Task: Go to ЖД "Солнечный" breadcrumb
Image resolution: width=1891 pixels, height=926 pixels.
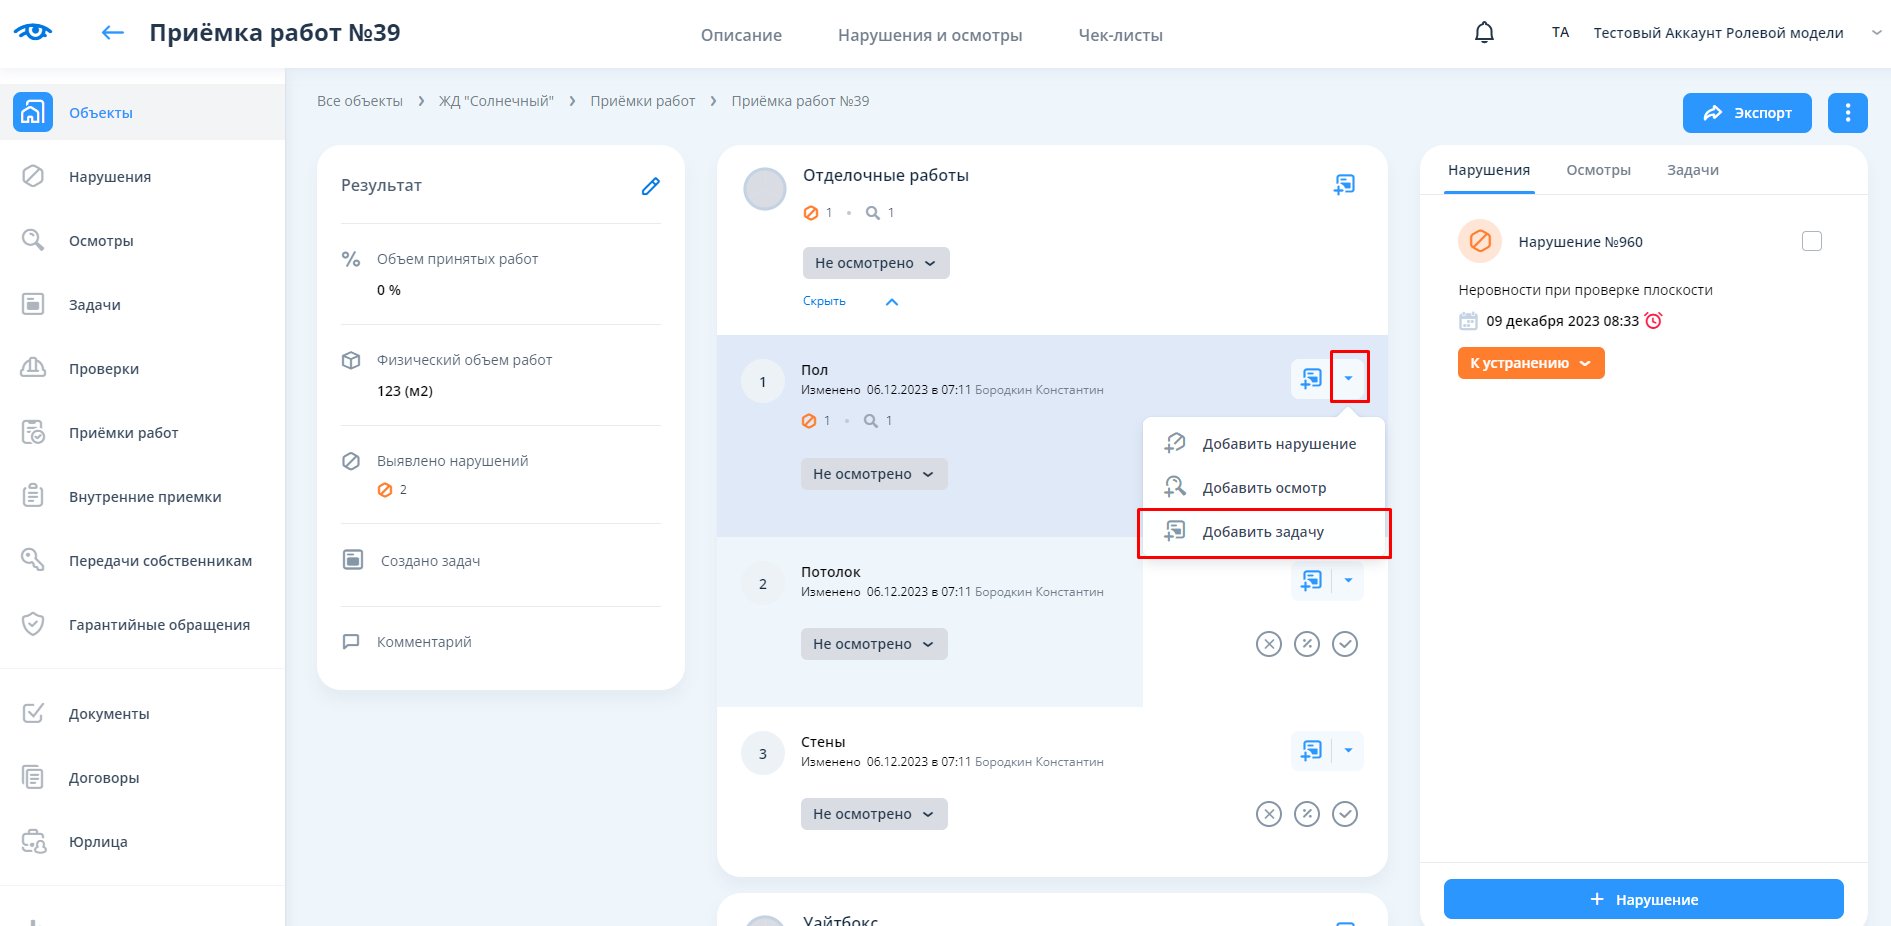Action: pyautogui.click(x=496, y=101)
